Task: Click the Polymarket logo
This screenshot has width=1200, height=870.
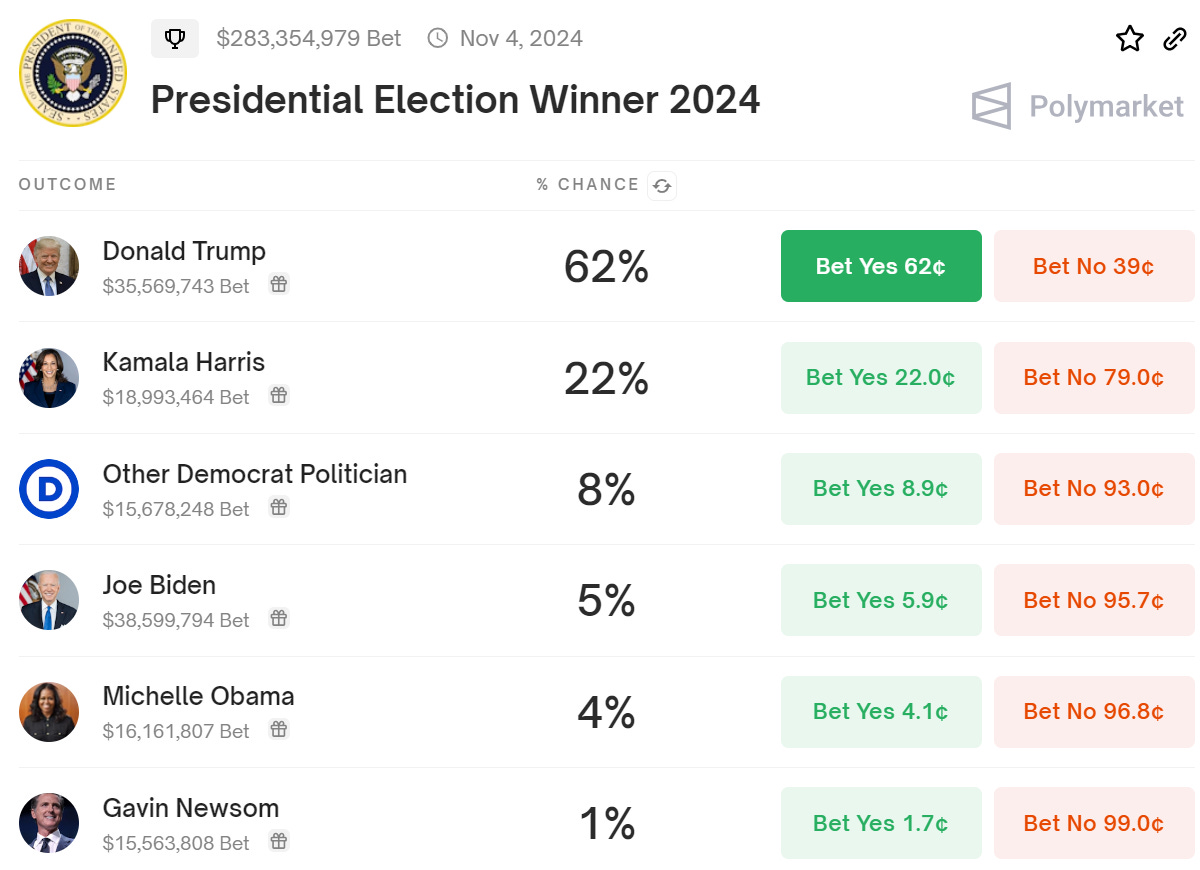Action: click(x=1077, y=106)
